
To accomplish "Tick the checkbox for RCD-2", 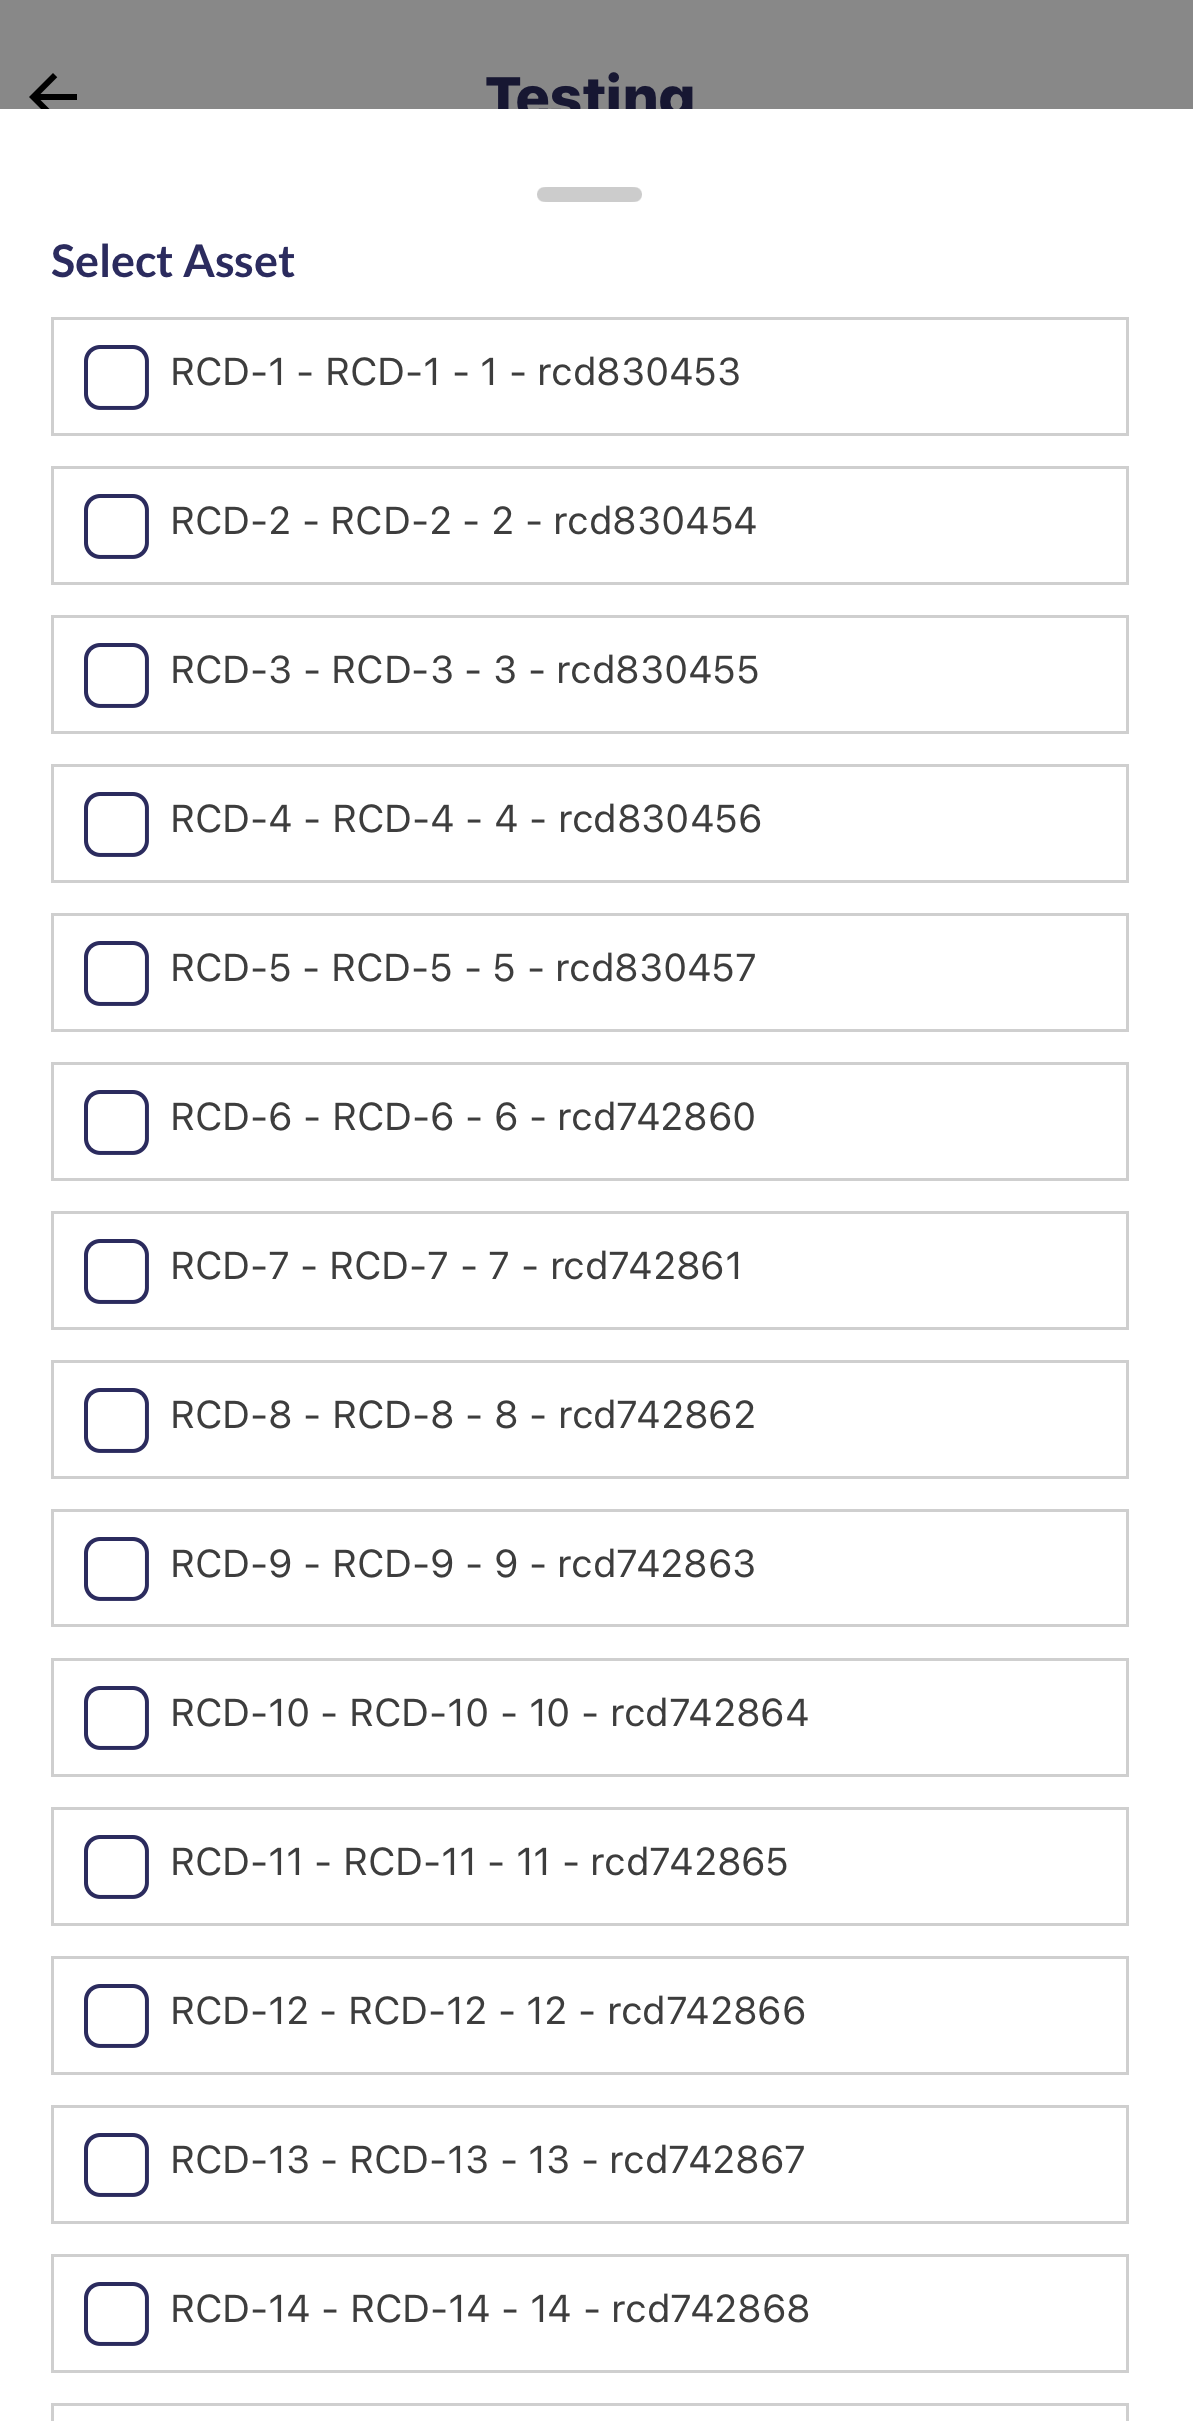I will point(116,526).
